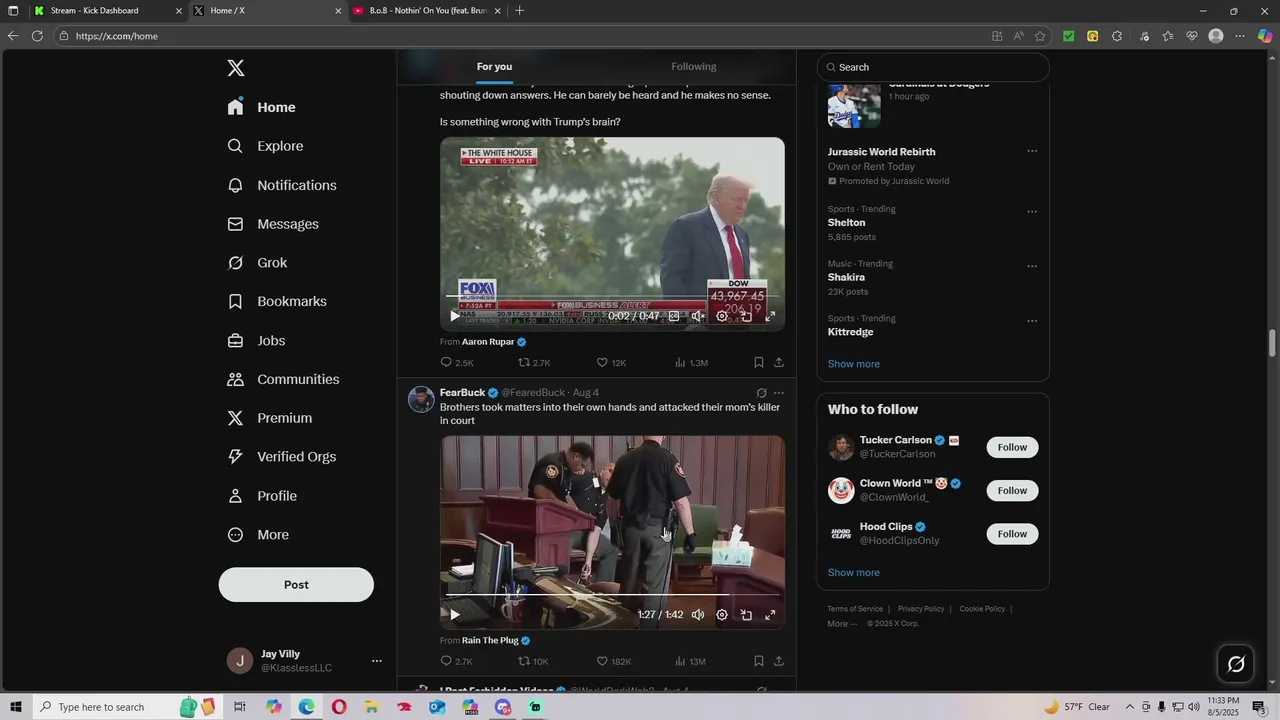Open Aaron Rupar source link

click(x=488, y=342)
